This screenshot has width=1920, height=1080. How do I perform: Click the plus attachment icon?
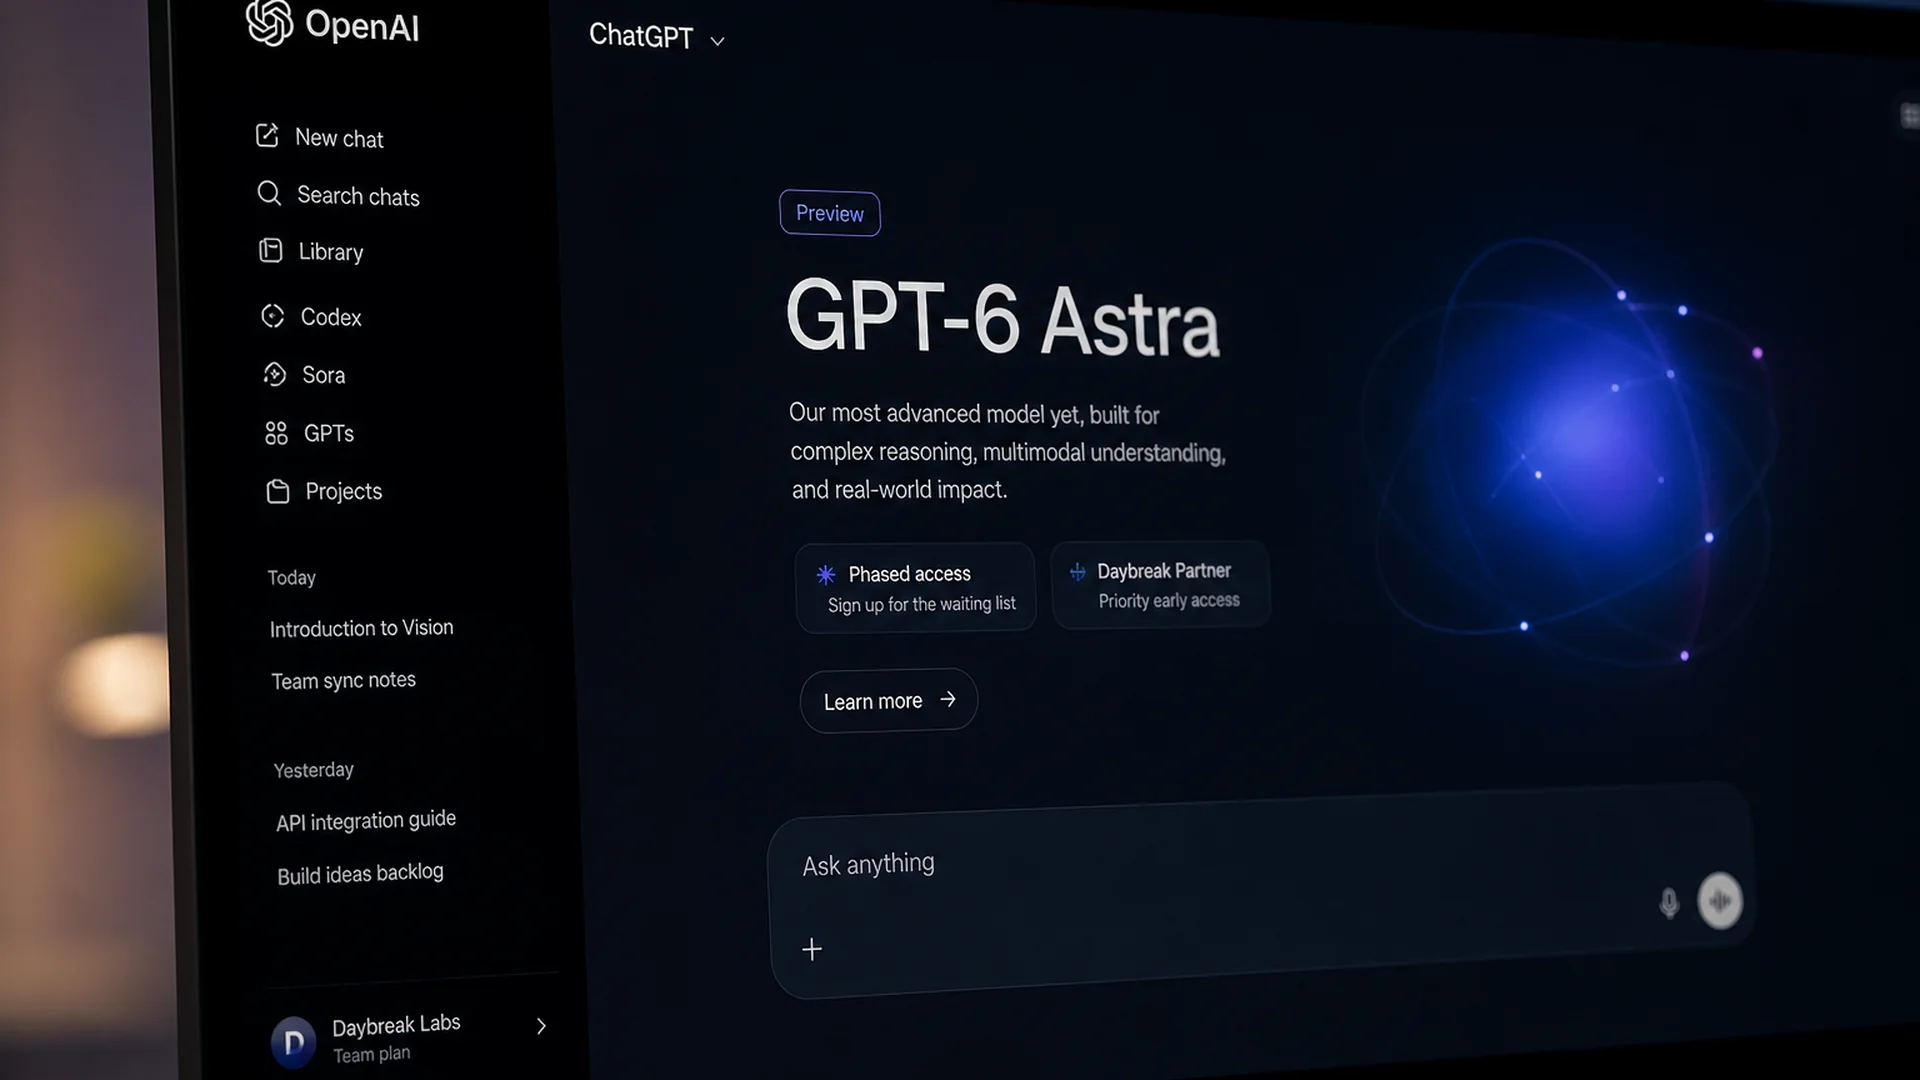coord(812,949)
